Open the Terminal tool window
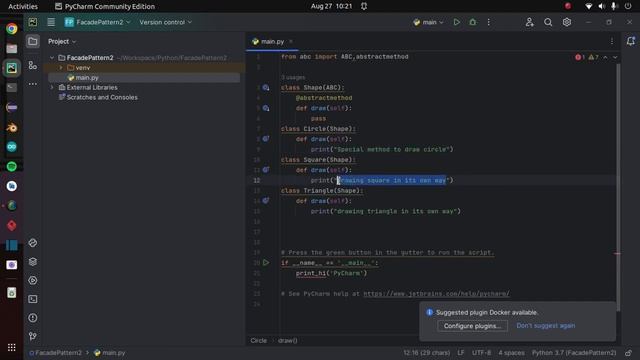The image size is (640, 360). coord(33,299)
